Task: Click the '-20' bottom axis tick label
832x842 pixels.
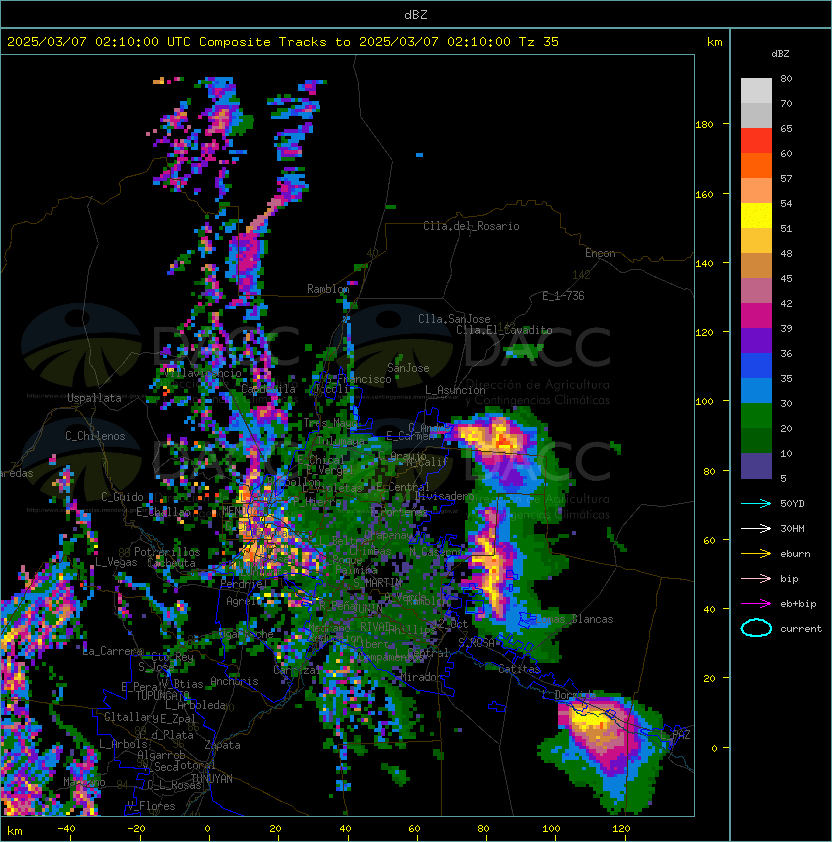Action: (x=136, y=829)
